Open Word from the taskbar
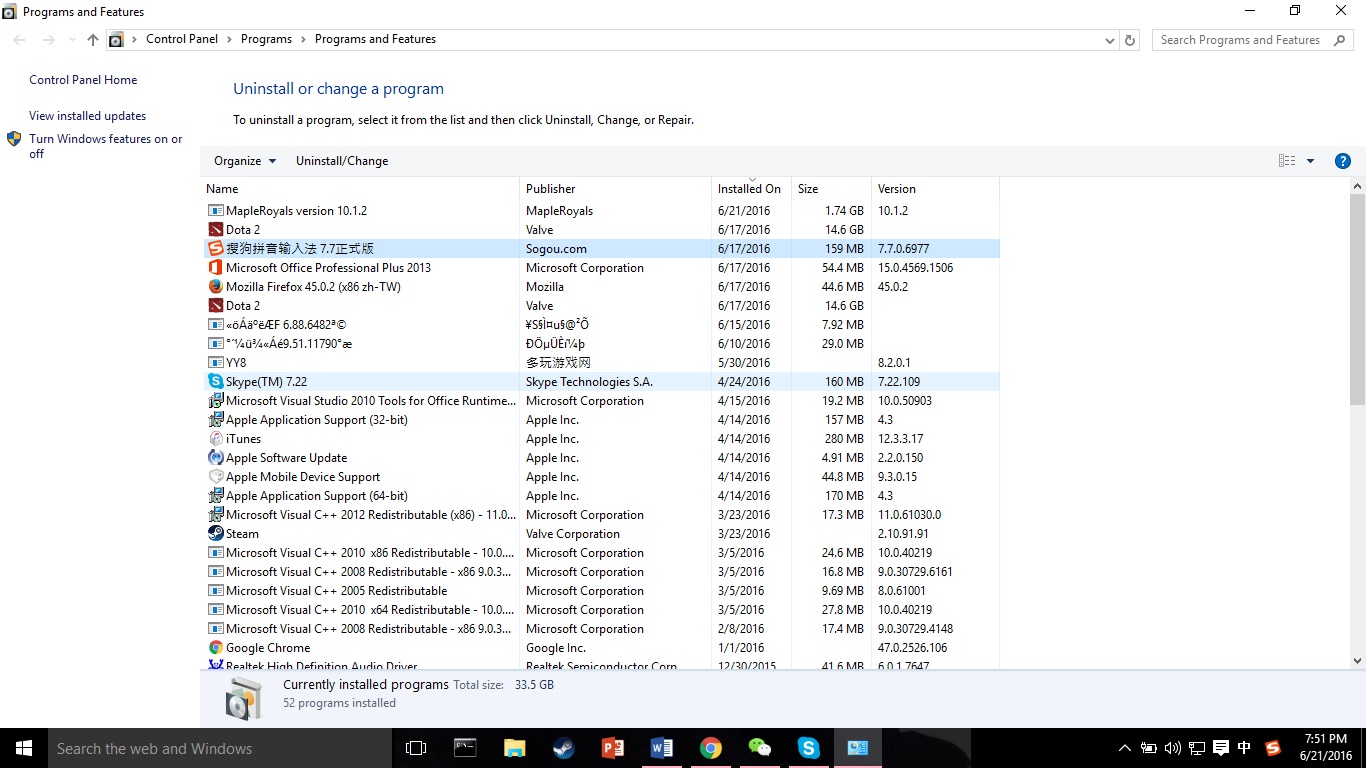 (x=661, y=748)
